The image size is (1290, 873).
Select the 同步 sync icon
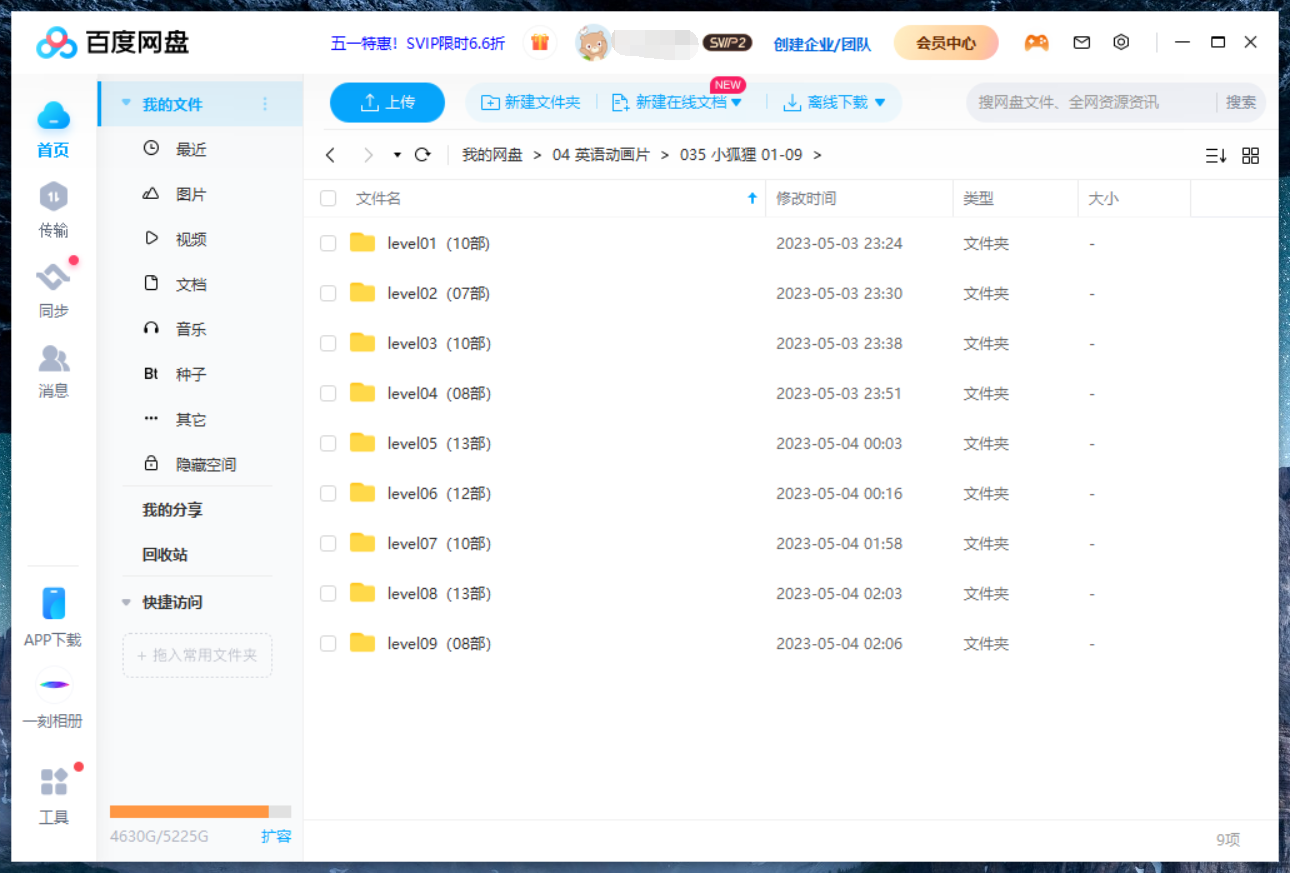pos(53,277)
